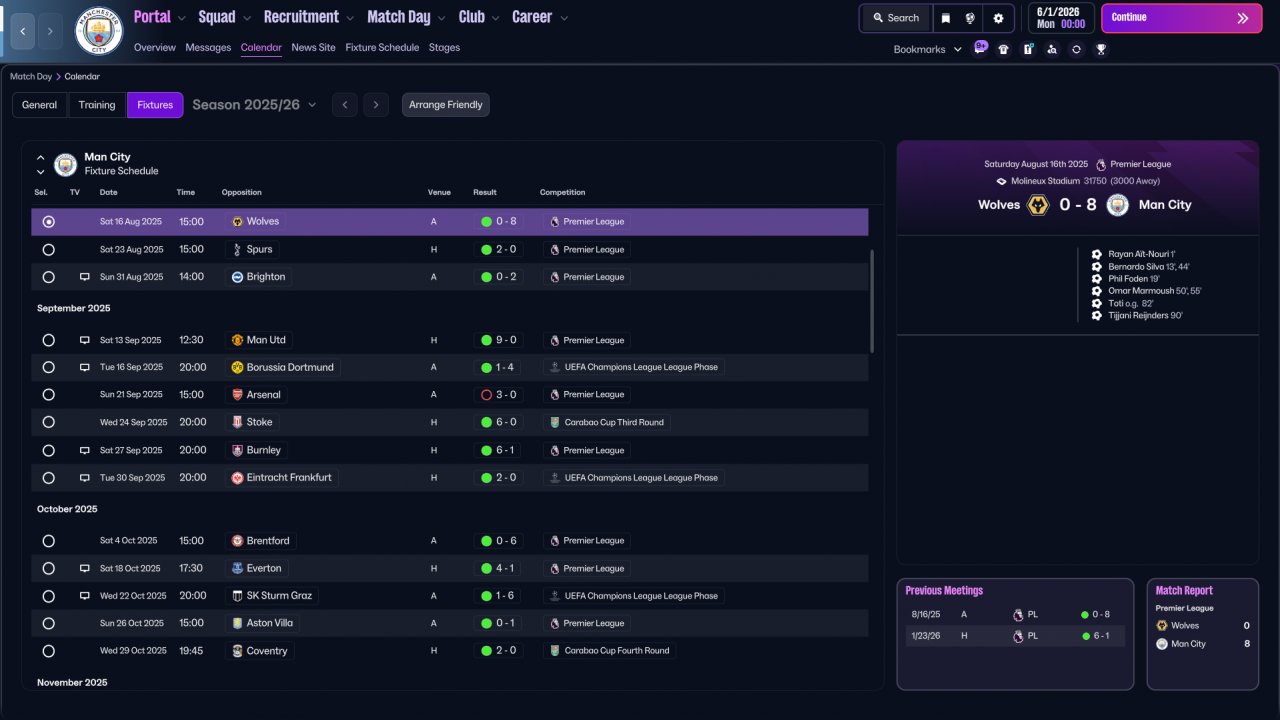The image size is (1280, 720).
Task: Select the Man Utd fixture radio button
Action: [x=48, y=340]
